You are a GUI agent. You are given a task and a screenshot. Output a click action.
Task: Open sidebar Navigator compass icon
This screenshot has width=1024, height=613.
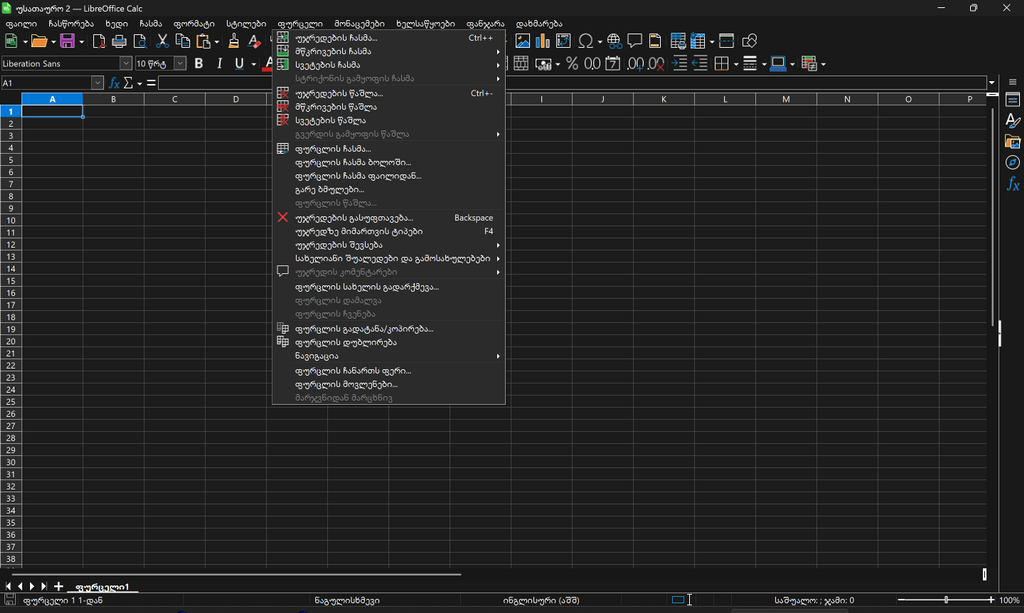[1012, 163]
